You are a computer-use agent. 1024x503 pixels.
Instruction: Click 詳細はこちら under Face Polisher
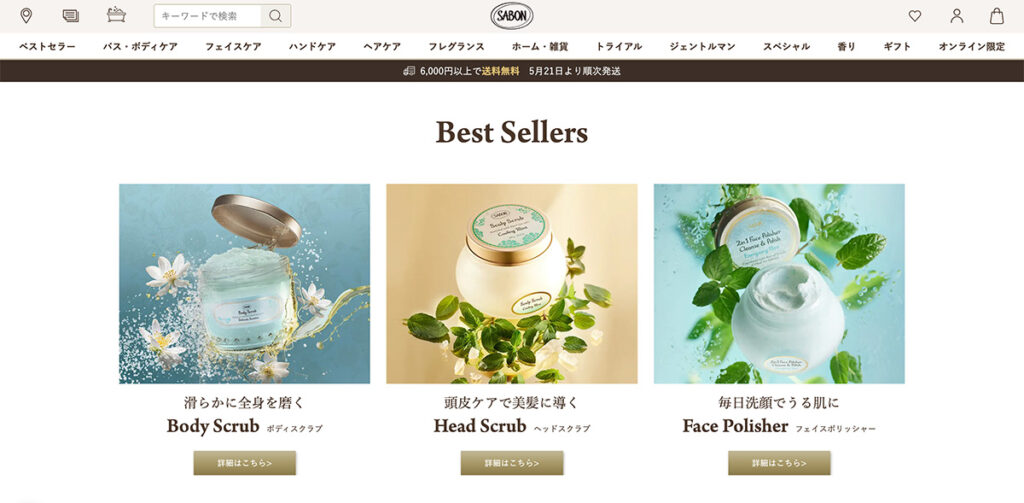coord(779,463)
